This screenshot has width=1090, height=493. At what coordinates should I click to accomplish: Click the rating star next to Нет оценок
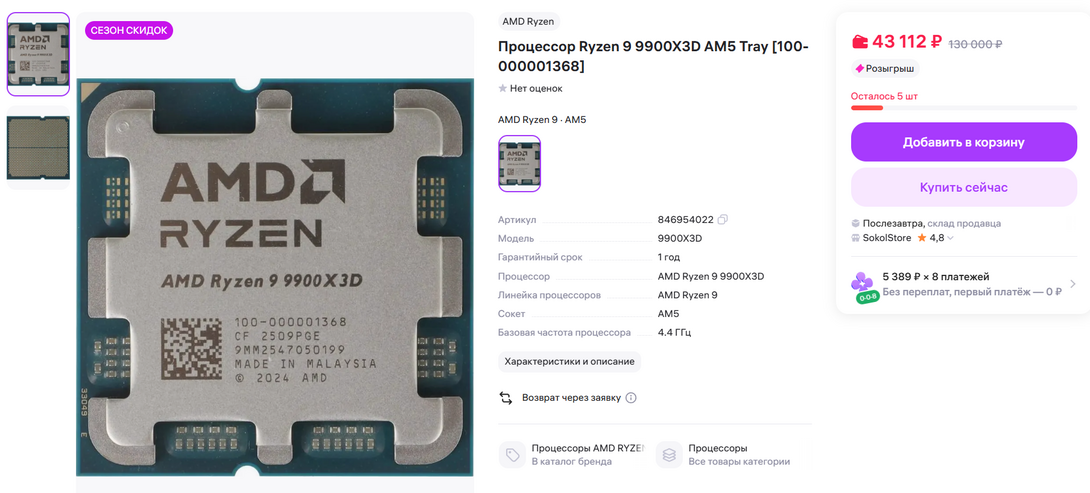coord(503,88)
